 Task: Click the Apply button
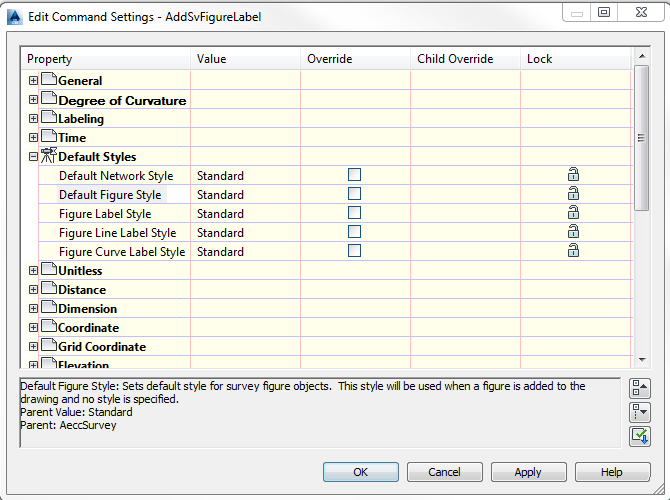click(x=527, y=472)
